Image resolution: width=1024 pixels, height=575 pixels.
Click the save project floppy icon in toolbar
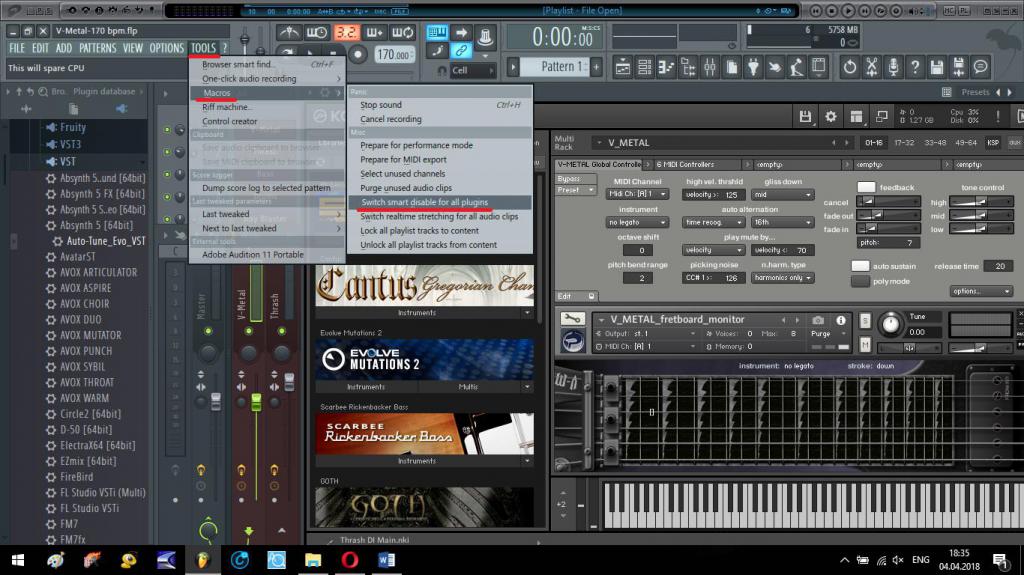[937, 67]
